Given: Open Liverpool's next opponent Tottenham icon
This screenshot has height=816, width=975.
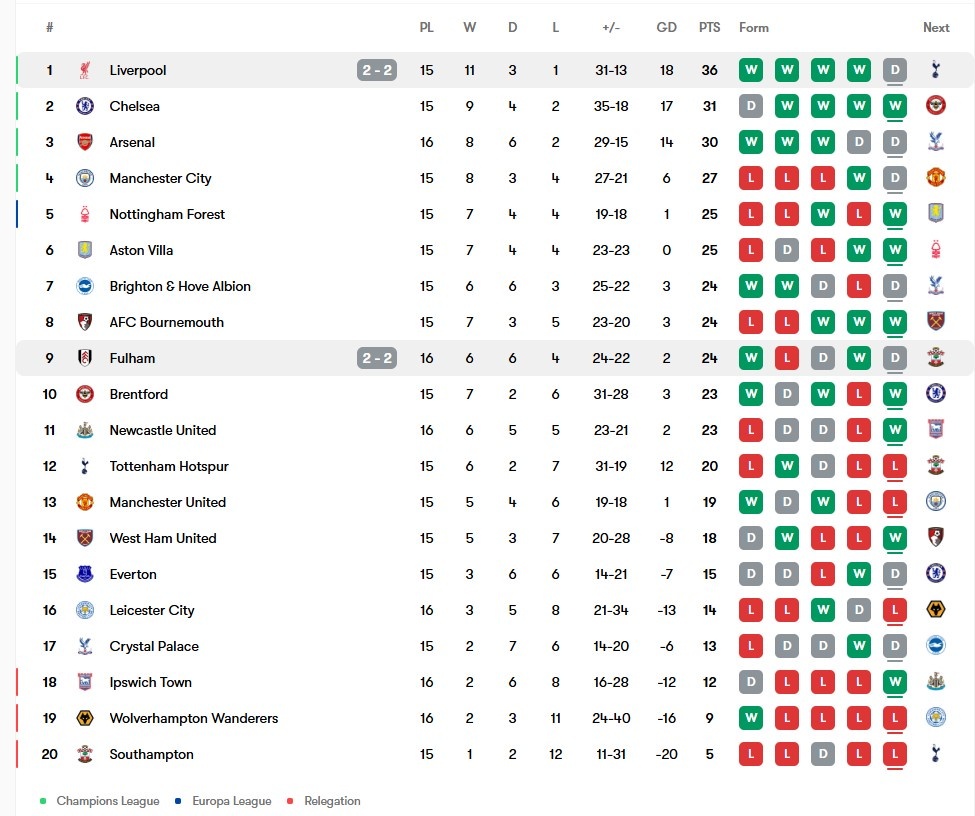Looking at the screenshot, I should click(x=935, y=70).
